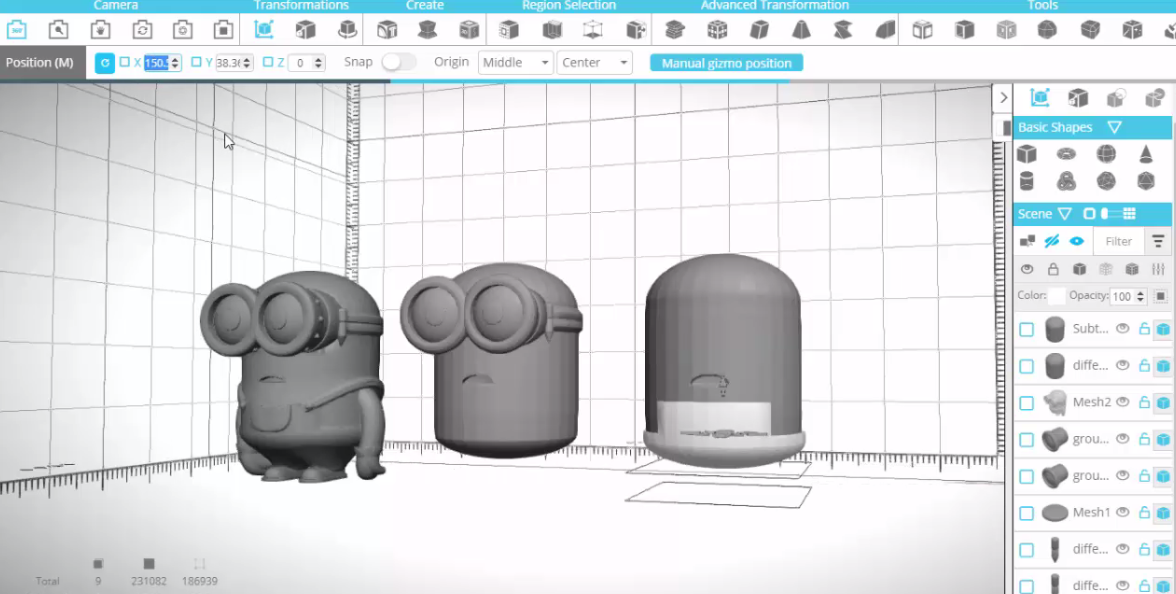The image size is (1176, 594).
Task: Add a torus from Basic Shapes
Action: (x=1066, y=154)
